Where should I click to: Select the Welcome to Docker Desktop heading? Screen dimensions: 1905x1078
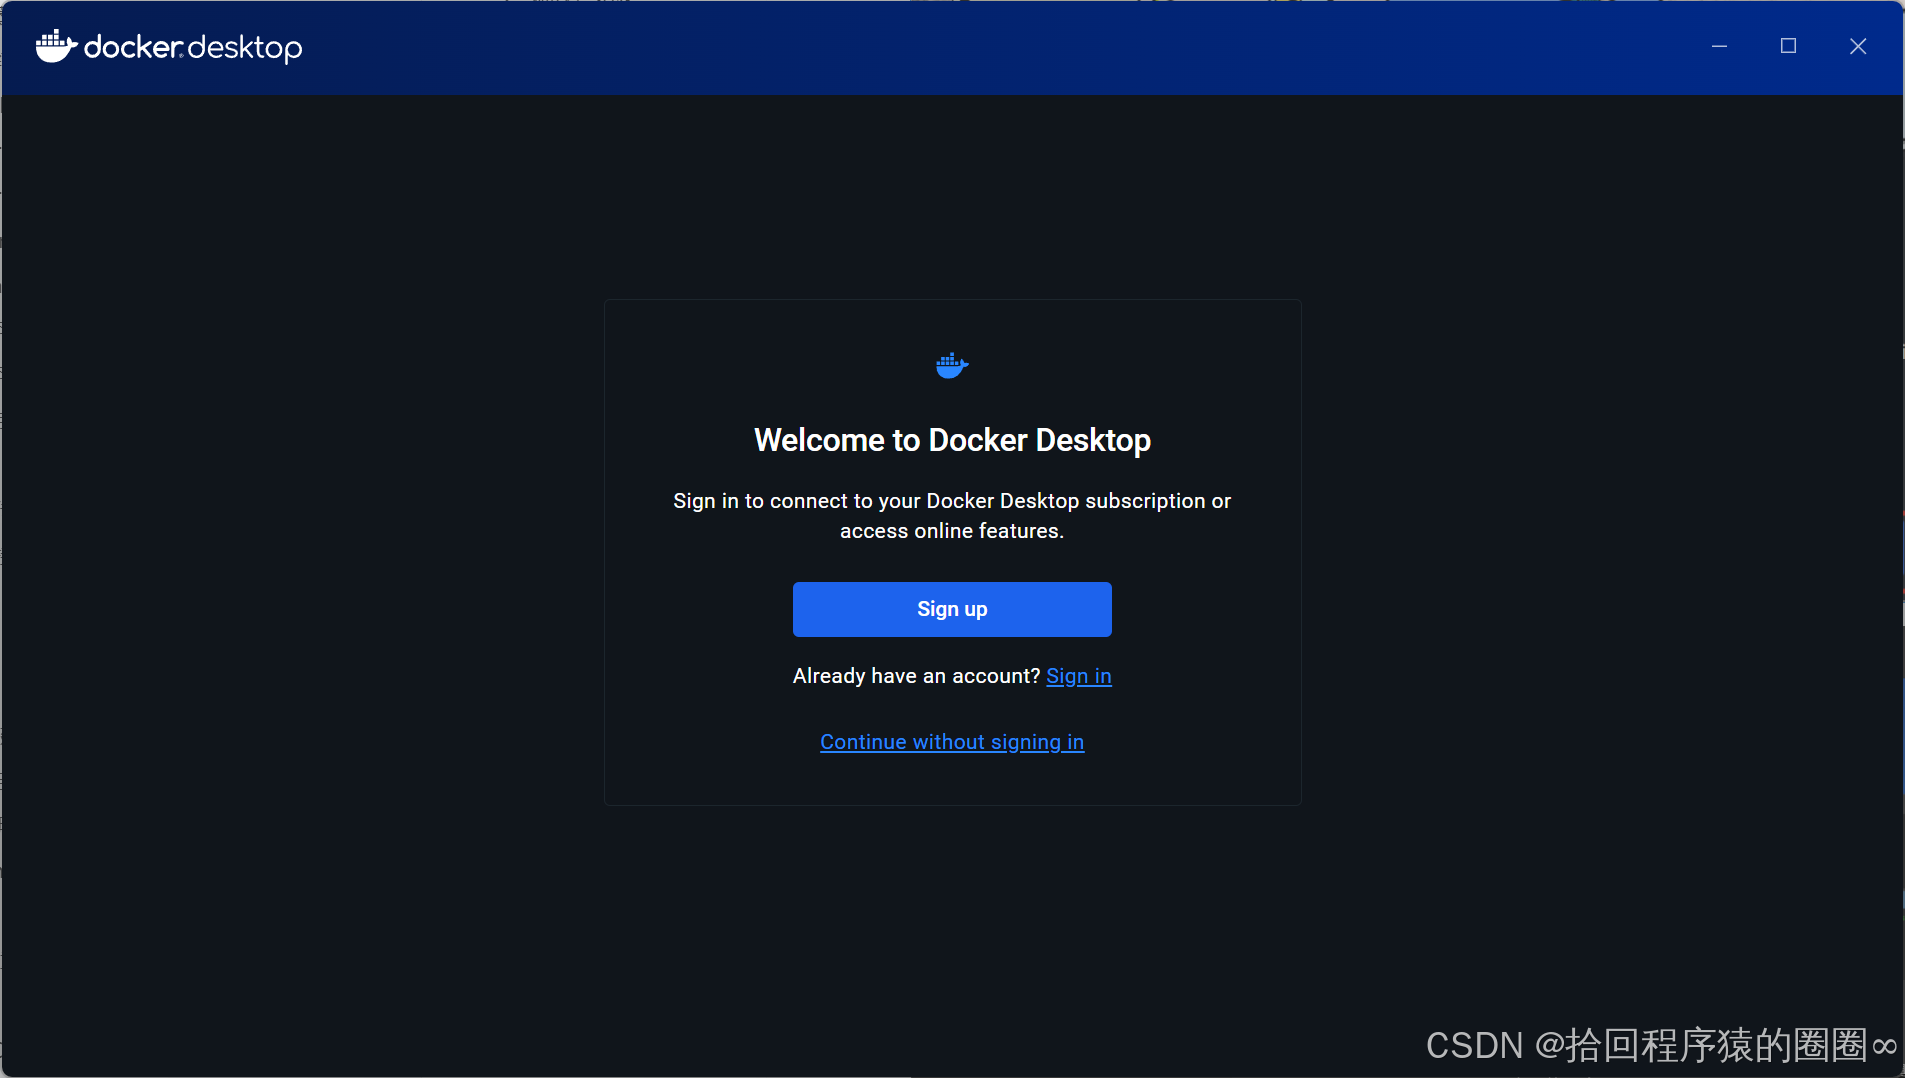[x=952, y=440]
